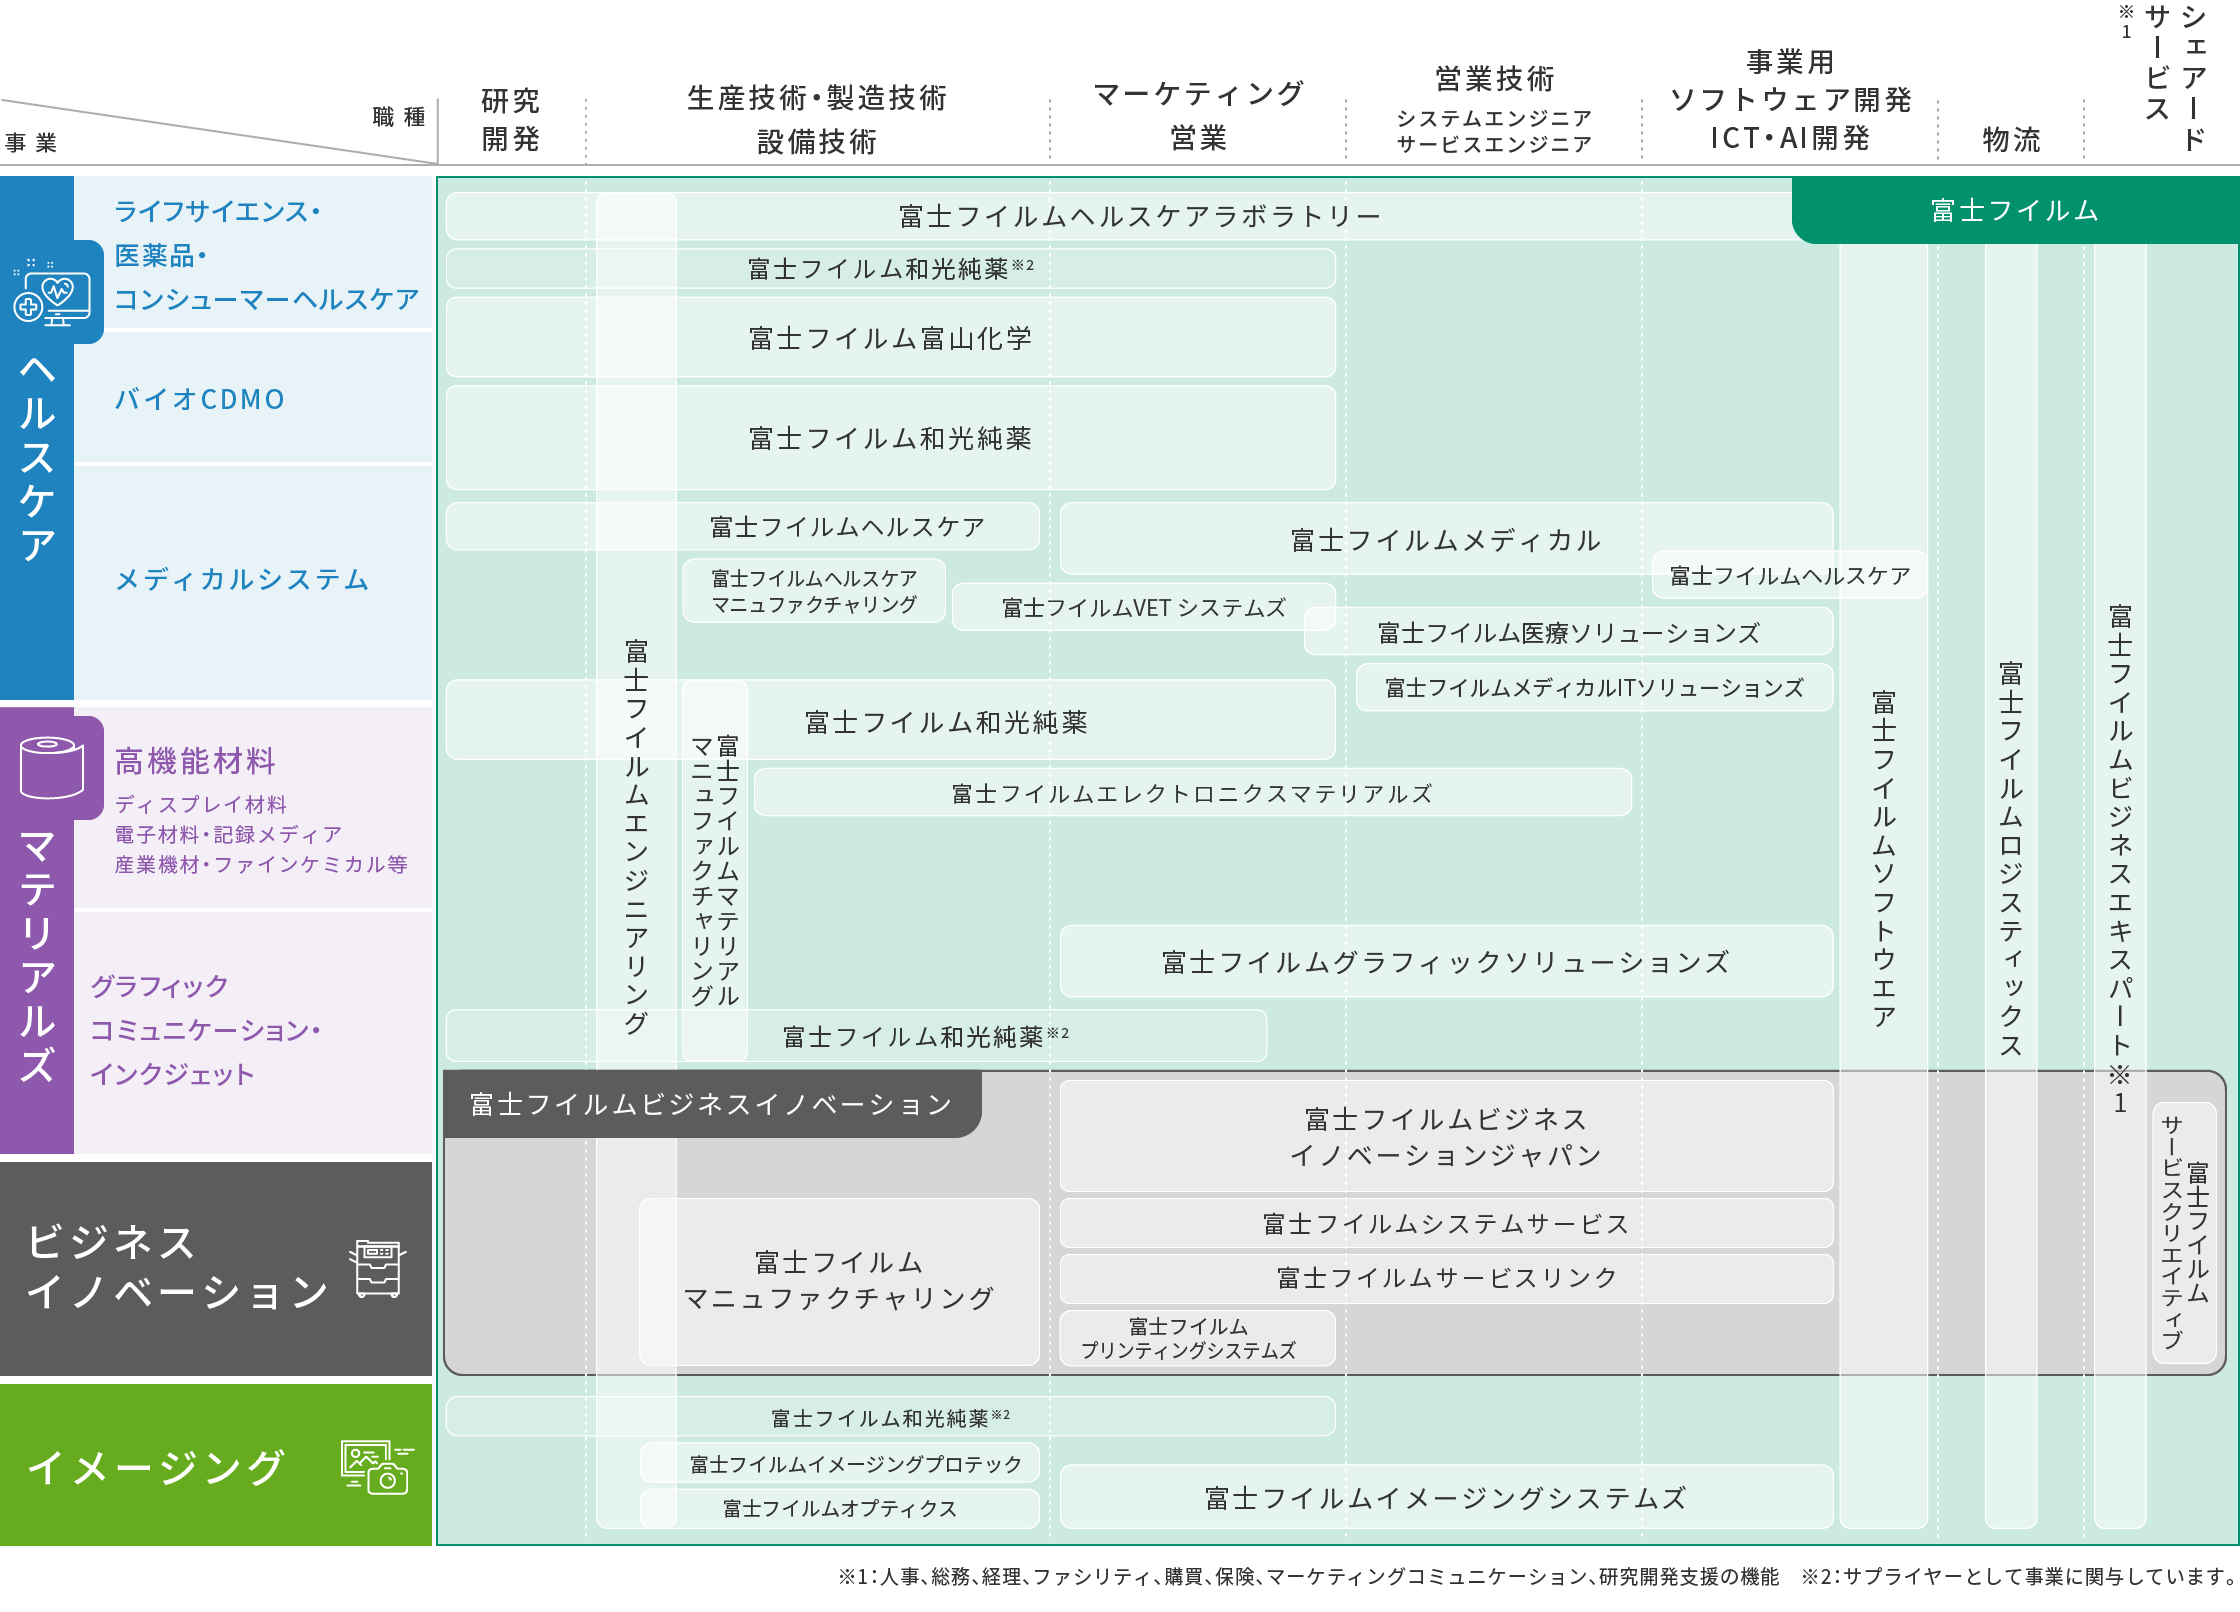
Task: Click the イメージング business block
Action: point(216,1465)
